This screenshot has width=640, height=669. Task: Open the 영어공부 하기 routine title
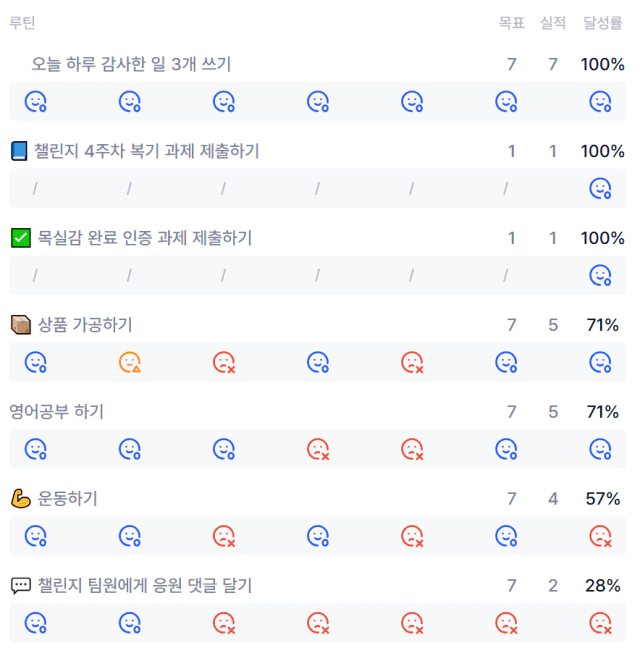[57, 412]
